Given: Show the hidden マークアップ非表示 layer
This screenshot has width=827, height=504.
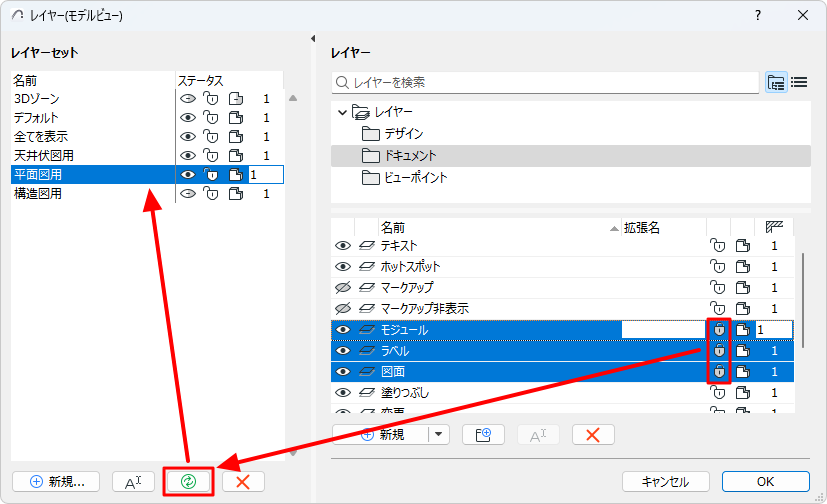Looking at the screenshot, I should [x=343, y=308].
